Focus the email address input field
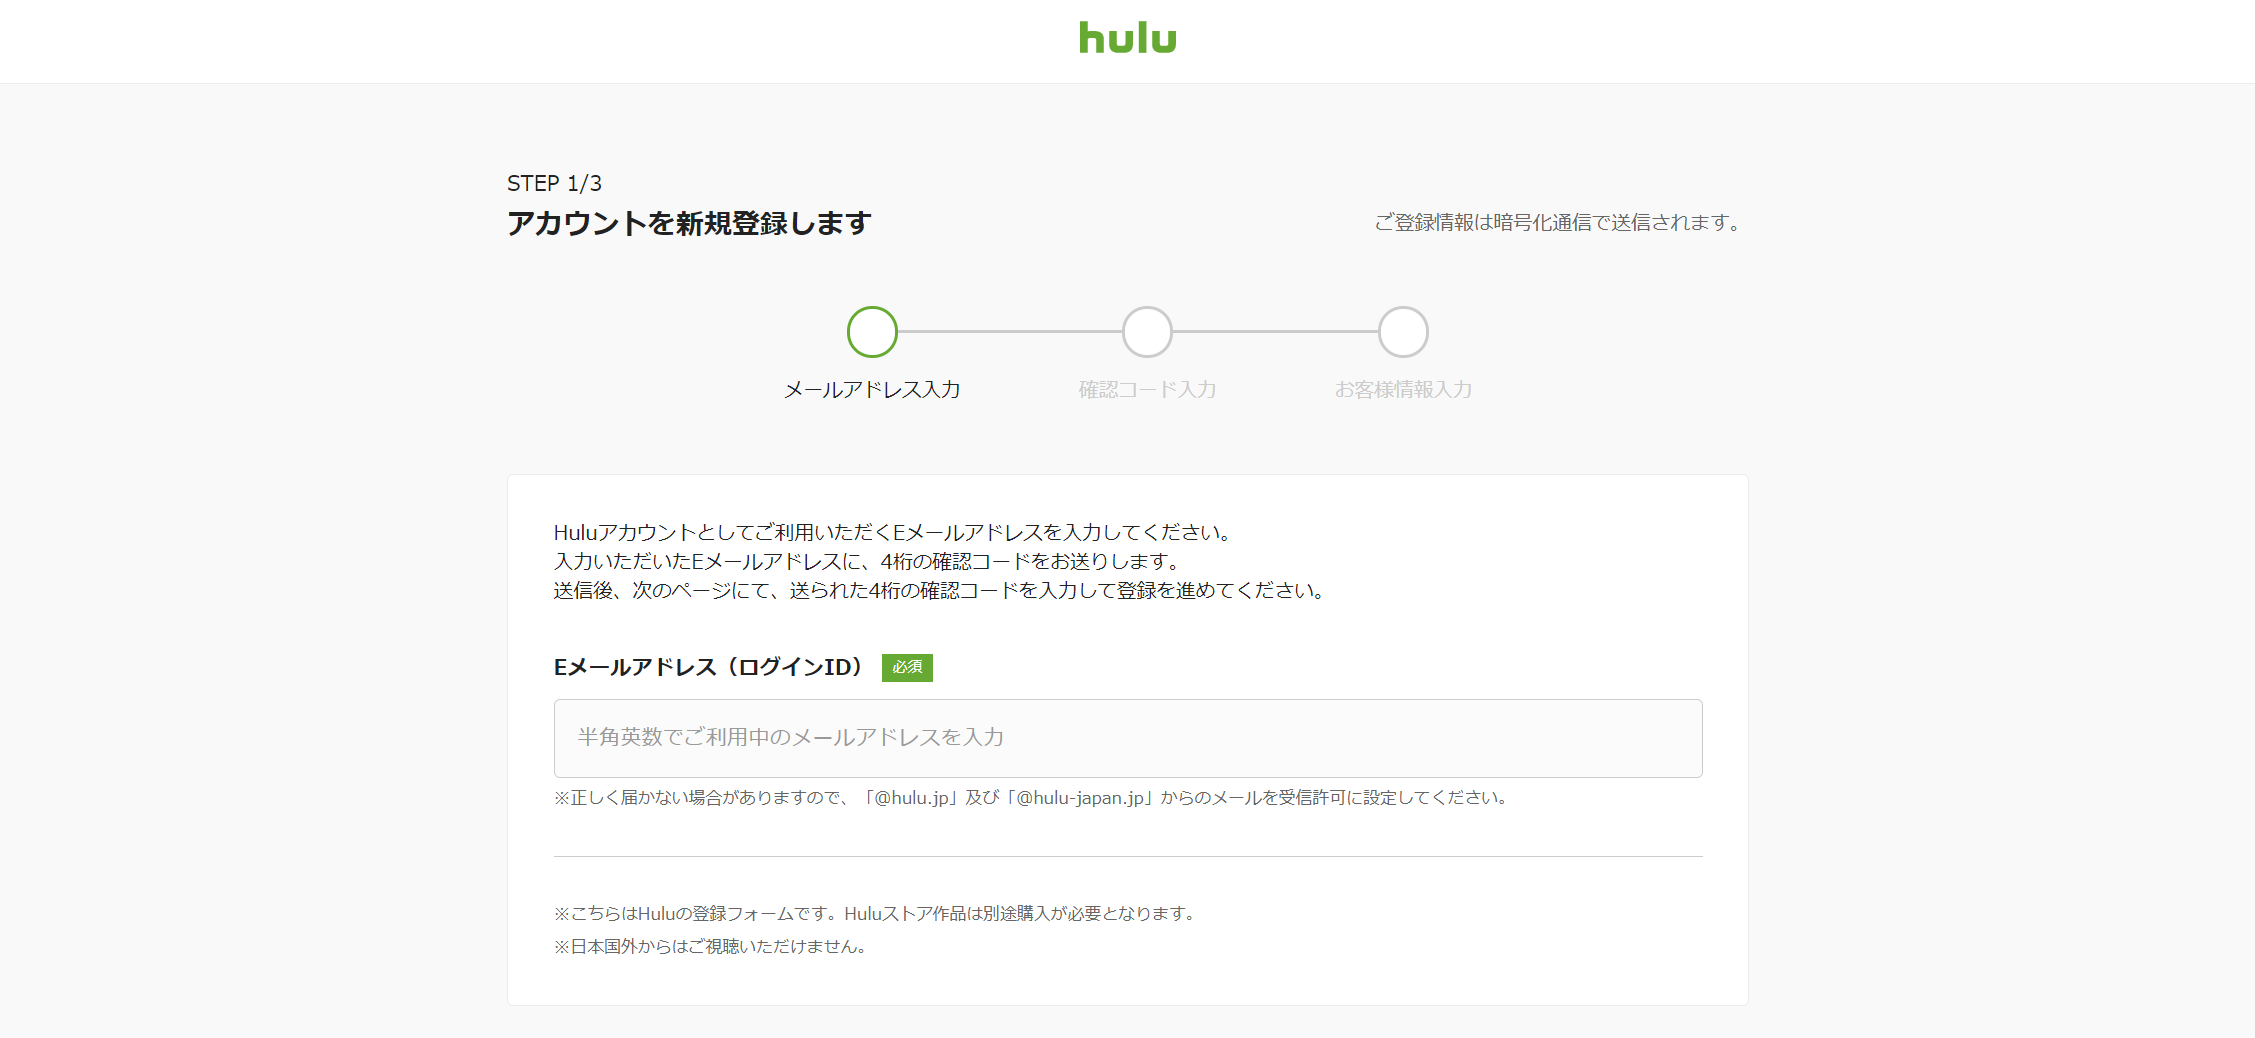This screenshot has width=2255, height=1038. 1128,738
